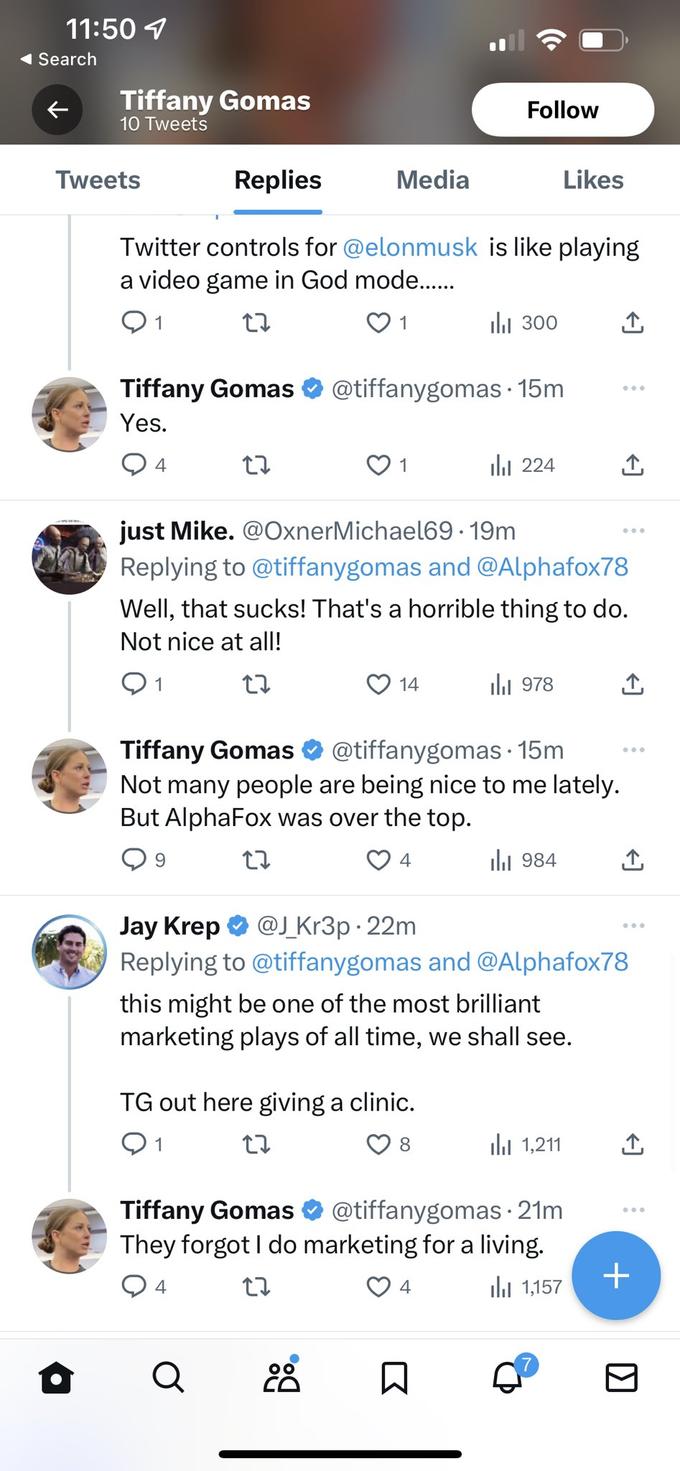This screenshot has width=680, height=1471.
Task: Follow Tiffany Gomas
Action: (562, 110)
